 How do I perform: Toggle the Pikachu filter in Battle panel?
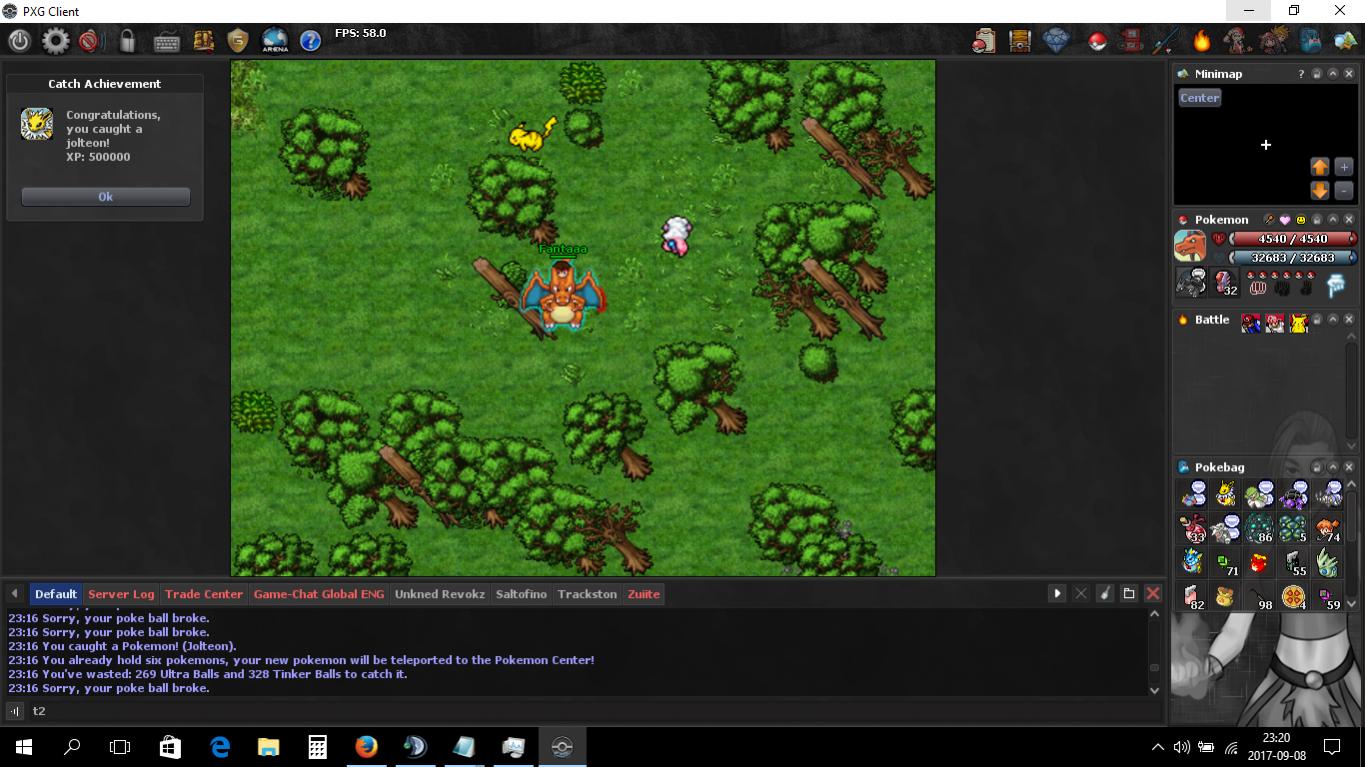coord(1298,321)
